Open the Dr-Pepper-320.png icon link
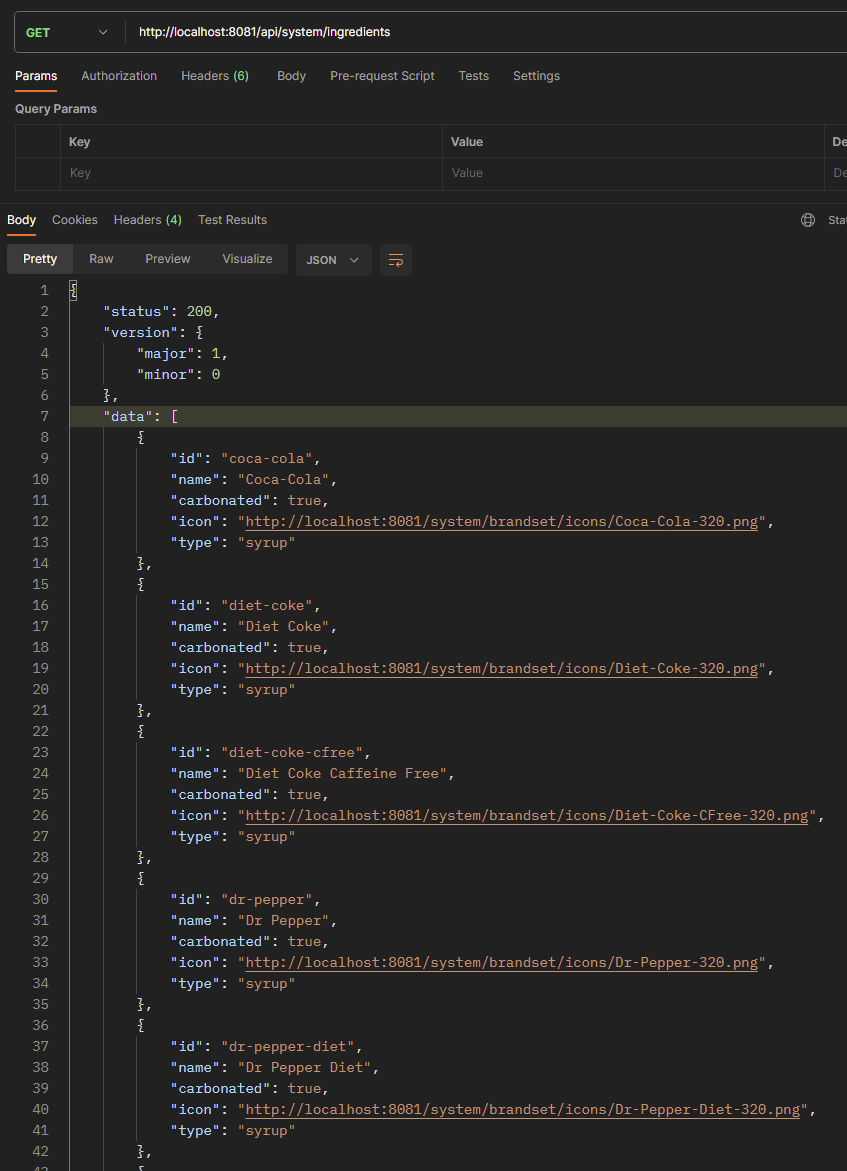This screenshot has height=1171, width=847. pyautogui.click(x=502, y=963)
